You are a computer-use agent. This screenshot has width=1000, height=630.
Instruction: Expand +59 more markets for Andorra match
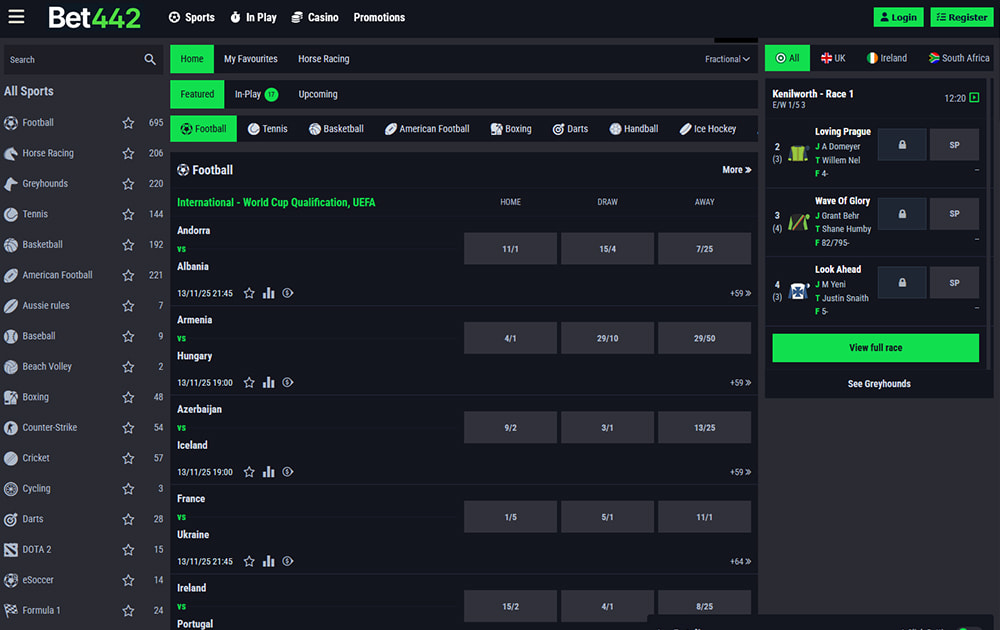(x=740, y=294)
